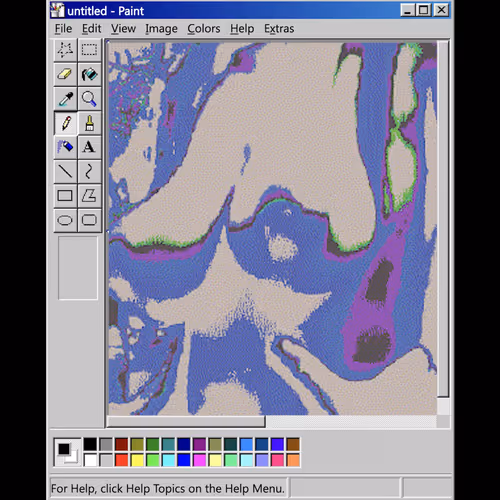Viewport: 500px width, 500px height.
Task: Pick the orange palette swatch
Action: click(293, 460)
